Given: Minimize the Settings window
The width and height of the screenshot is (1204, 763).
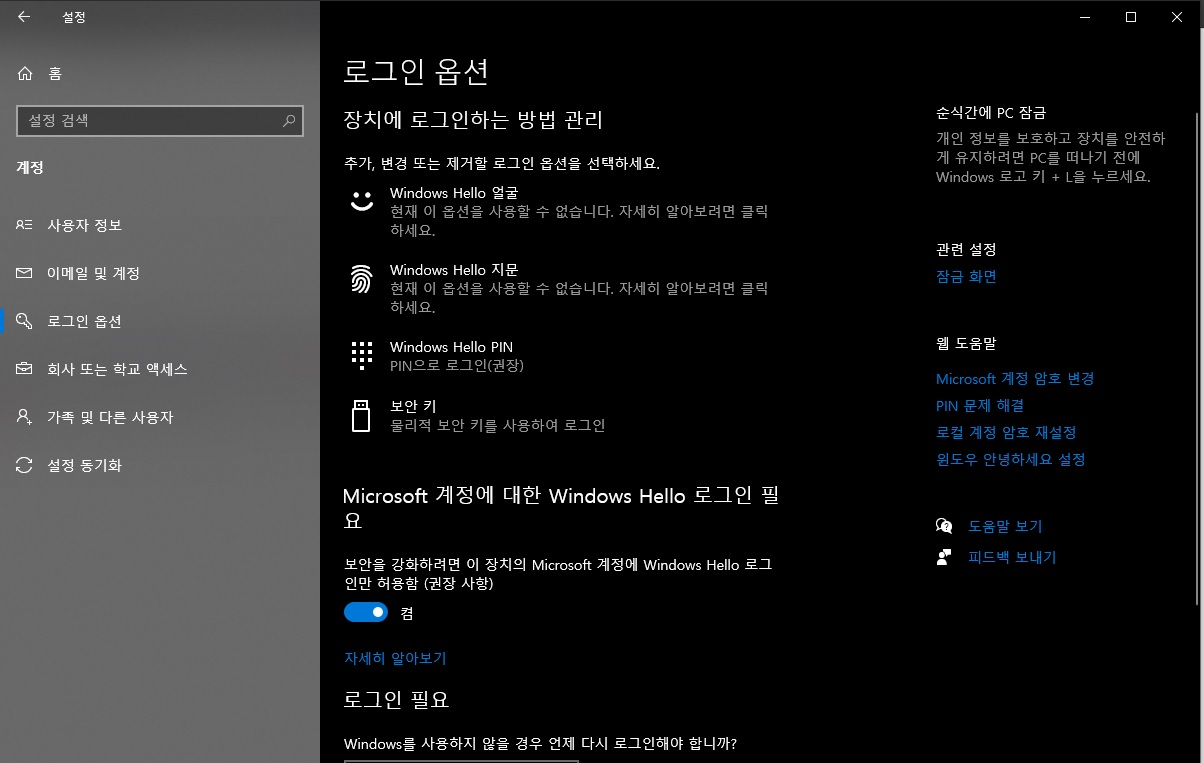Looking at the screenshot, I should [1084, 17].
